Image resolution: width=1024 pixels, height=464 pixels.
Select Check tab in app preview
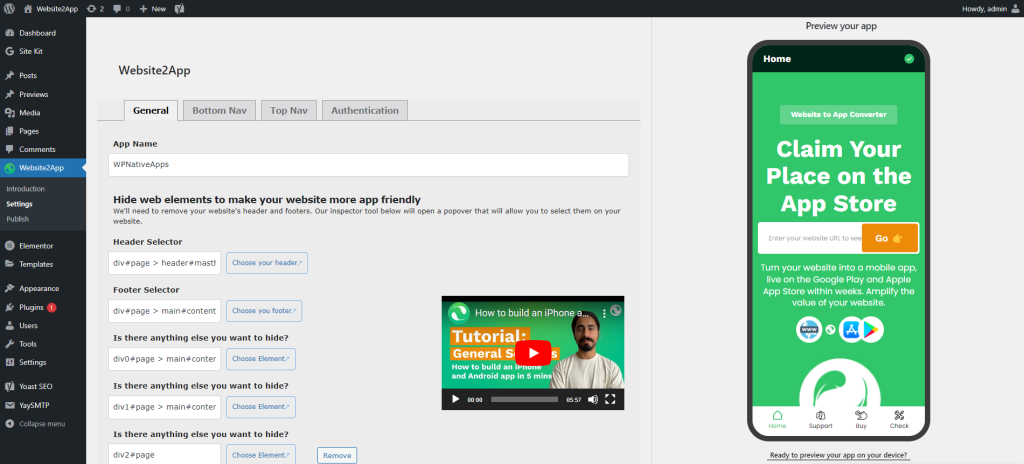(899, 420)
